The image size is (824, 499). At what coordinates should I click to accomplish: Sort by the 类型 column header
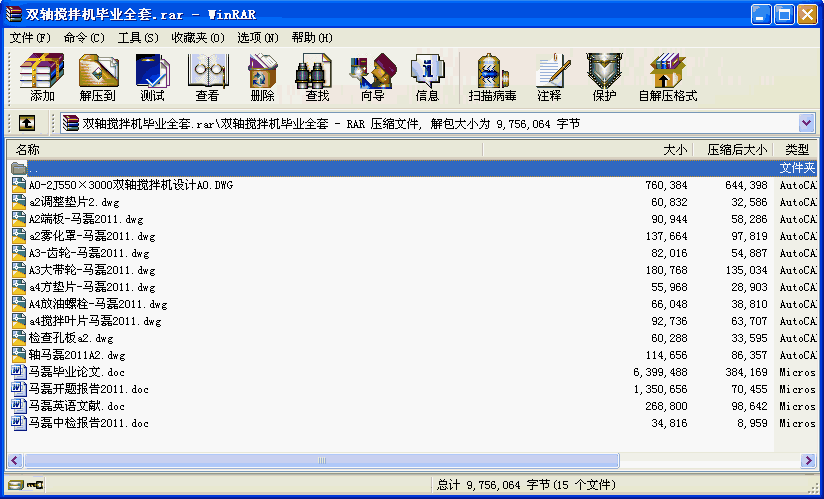(796, 150)
